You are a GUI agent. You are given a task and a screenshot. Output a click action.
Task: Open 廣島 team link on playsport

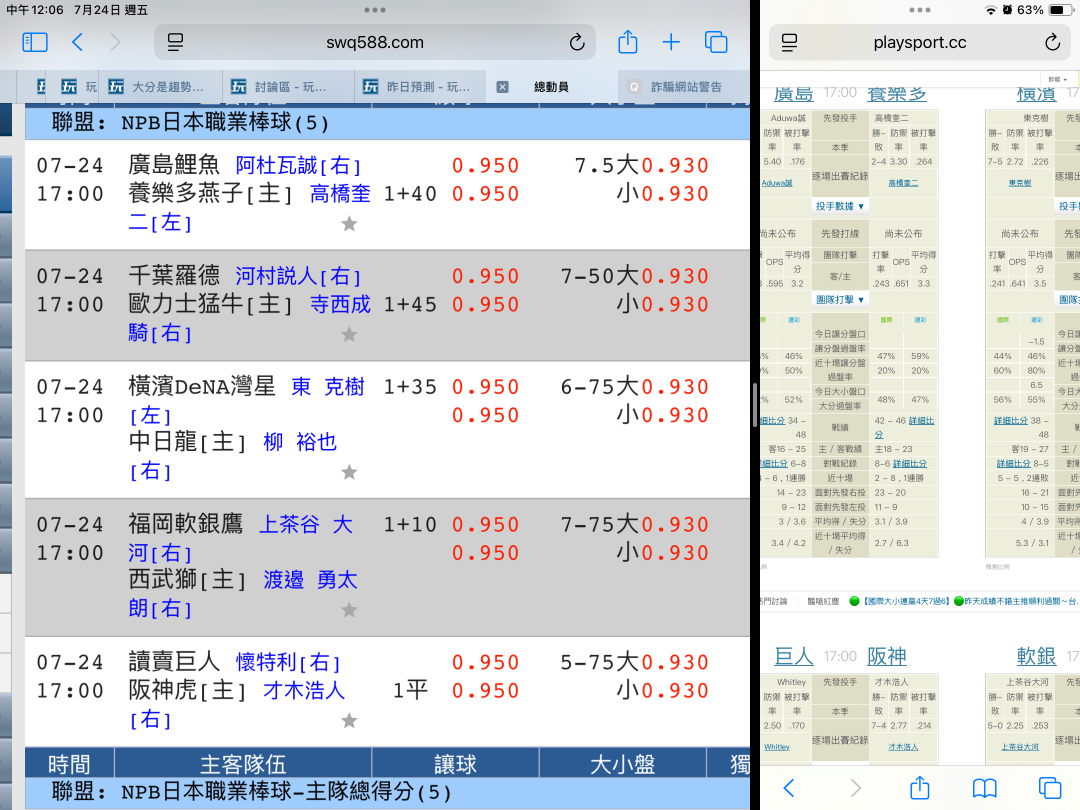coord(793,94)
